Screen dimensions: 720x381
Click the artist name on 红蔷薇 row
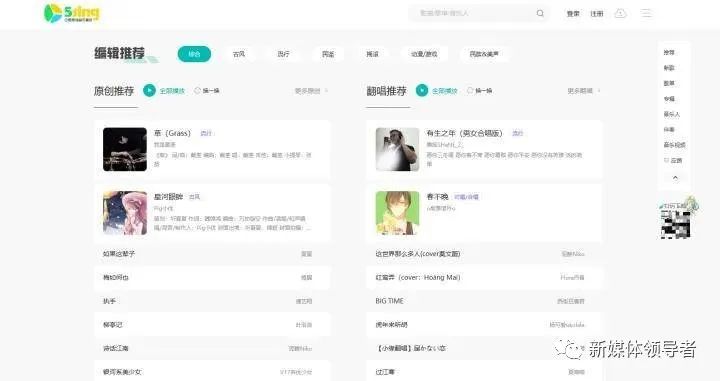coord(572,277)
